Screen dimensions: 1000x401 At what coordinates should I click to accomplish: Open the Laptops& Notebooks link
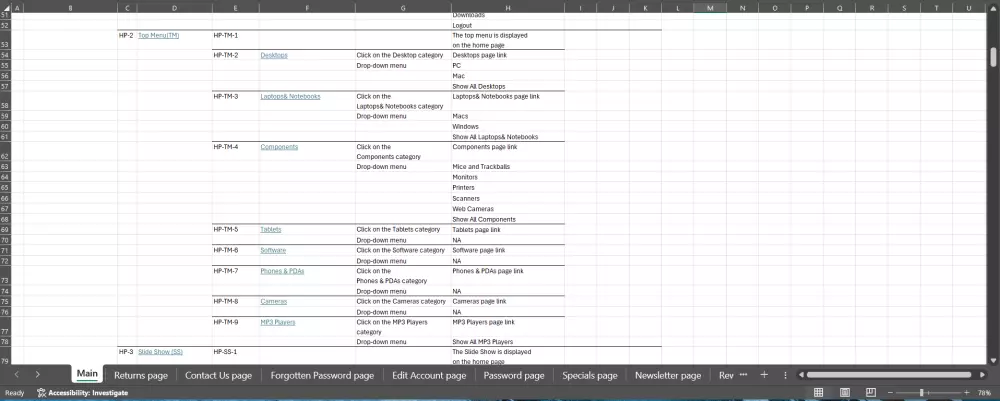click(290, 96)
